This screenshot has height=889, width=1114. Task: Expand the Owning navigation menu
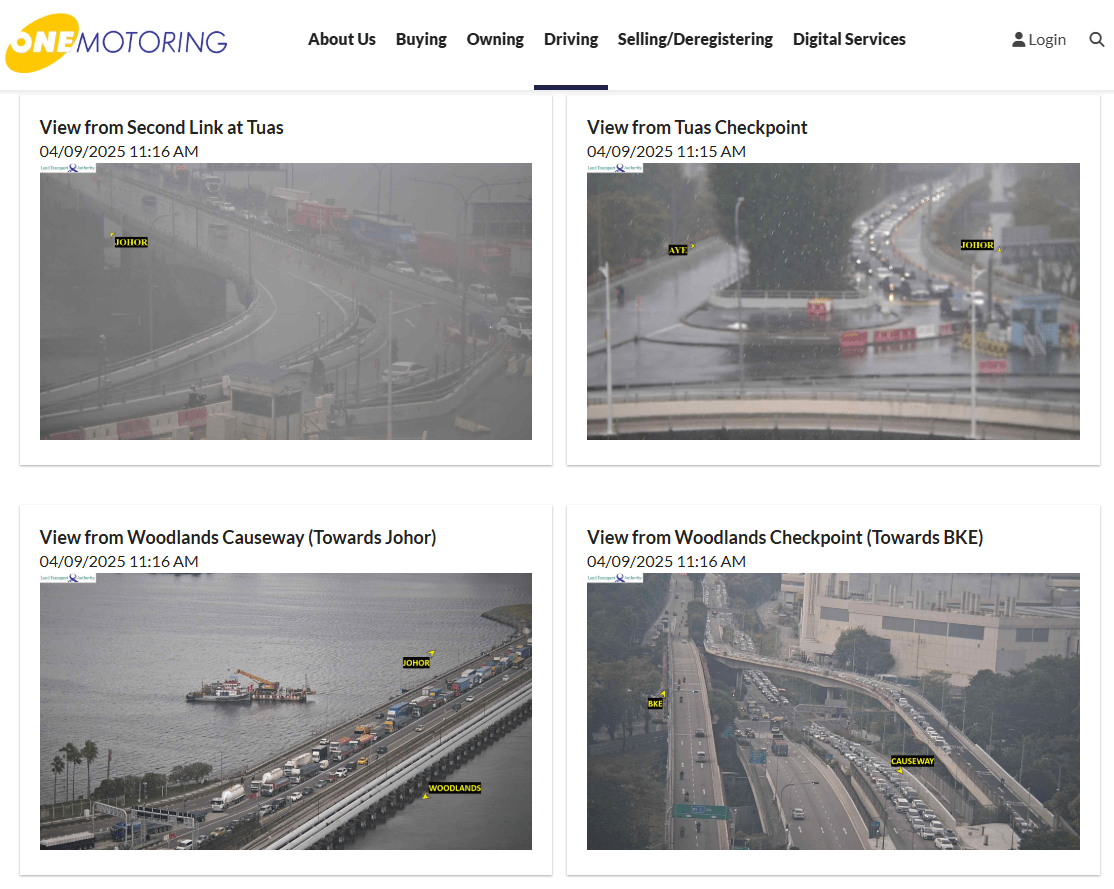click(x=495, y=39)
